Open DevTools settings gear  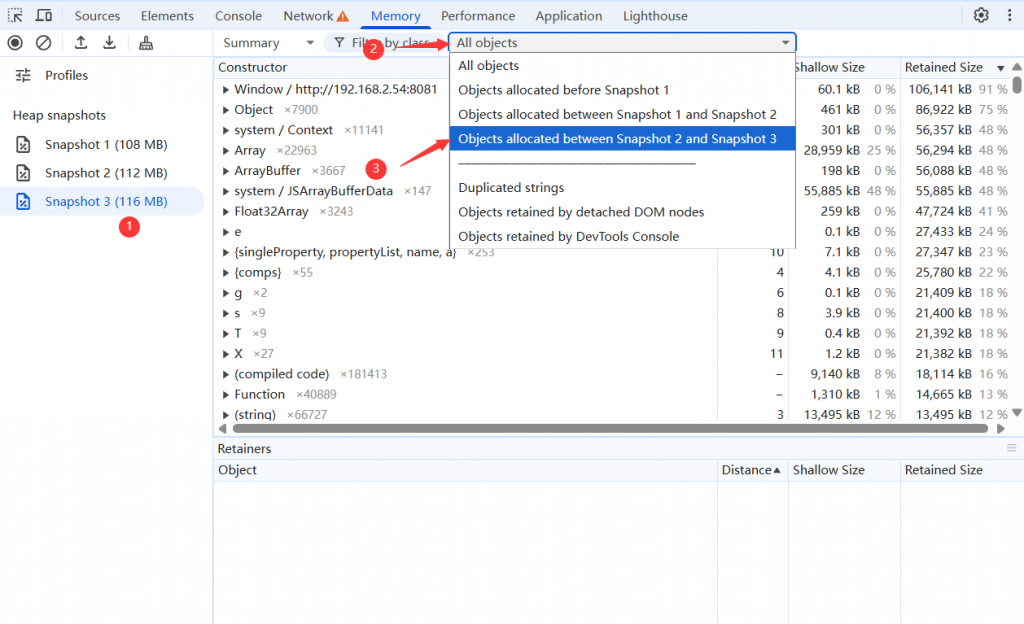tap(981, 16)
